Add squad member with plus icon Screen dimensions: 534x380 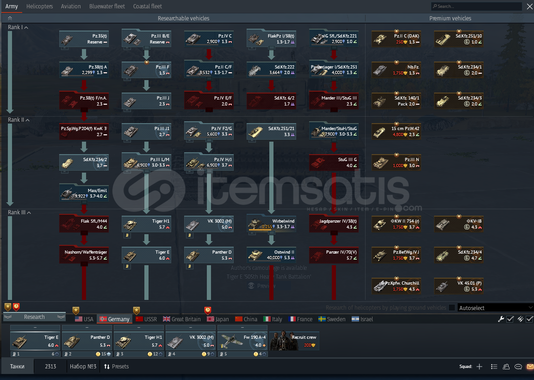tap(480, 366)
